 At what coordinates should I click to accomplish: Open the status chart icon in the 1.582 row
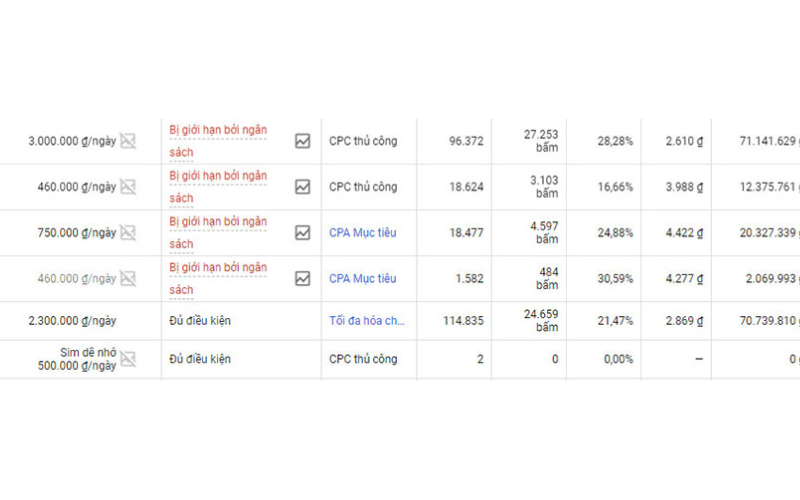(x=302, y=279)
